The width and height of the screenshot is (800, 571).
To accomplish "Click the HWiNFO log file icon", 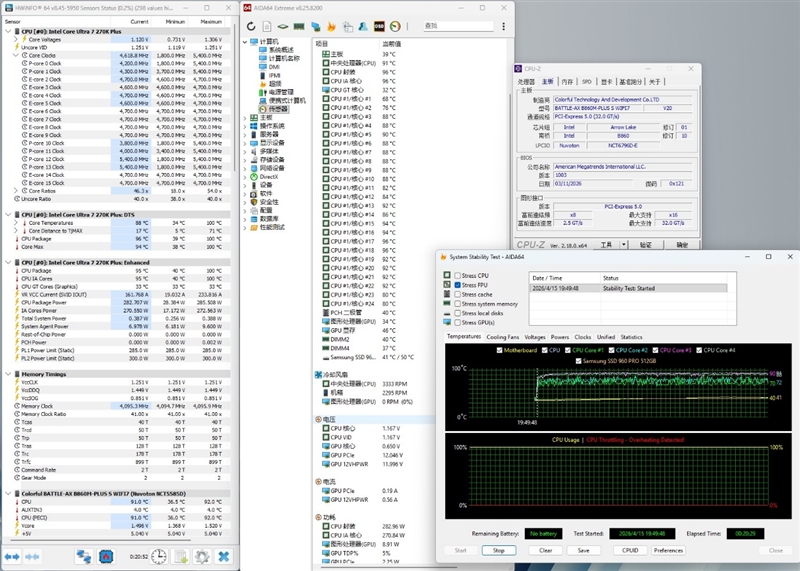I will (x=181, y=556).
